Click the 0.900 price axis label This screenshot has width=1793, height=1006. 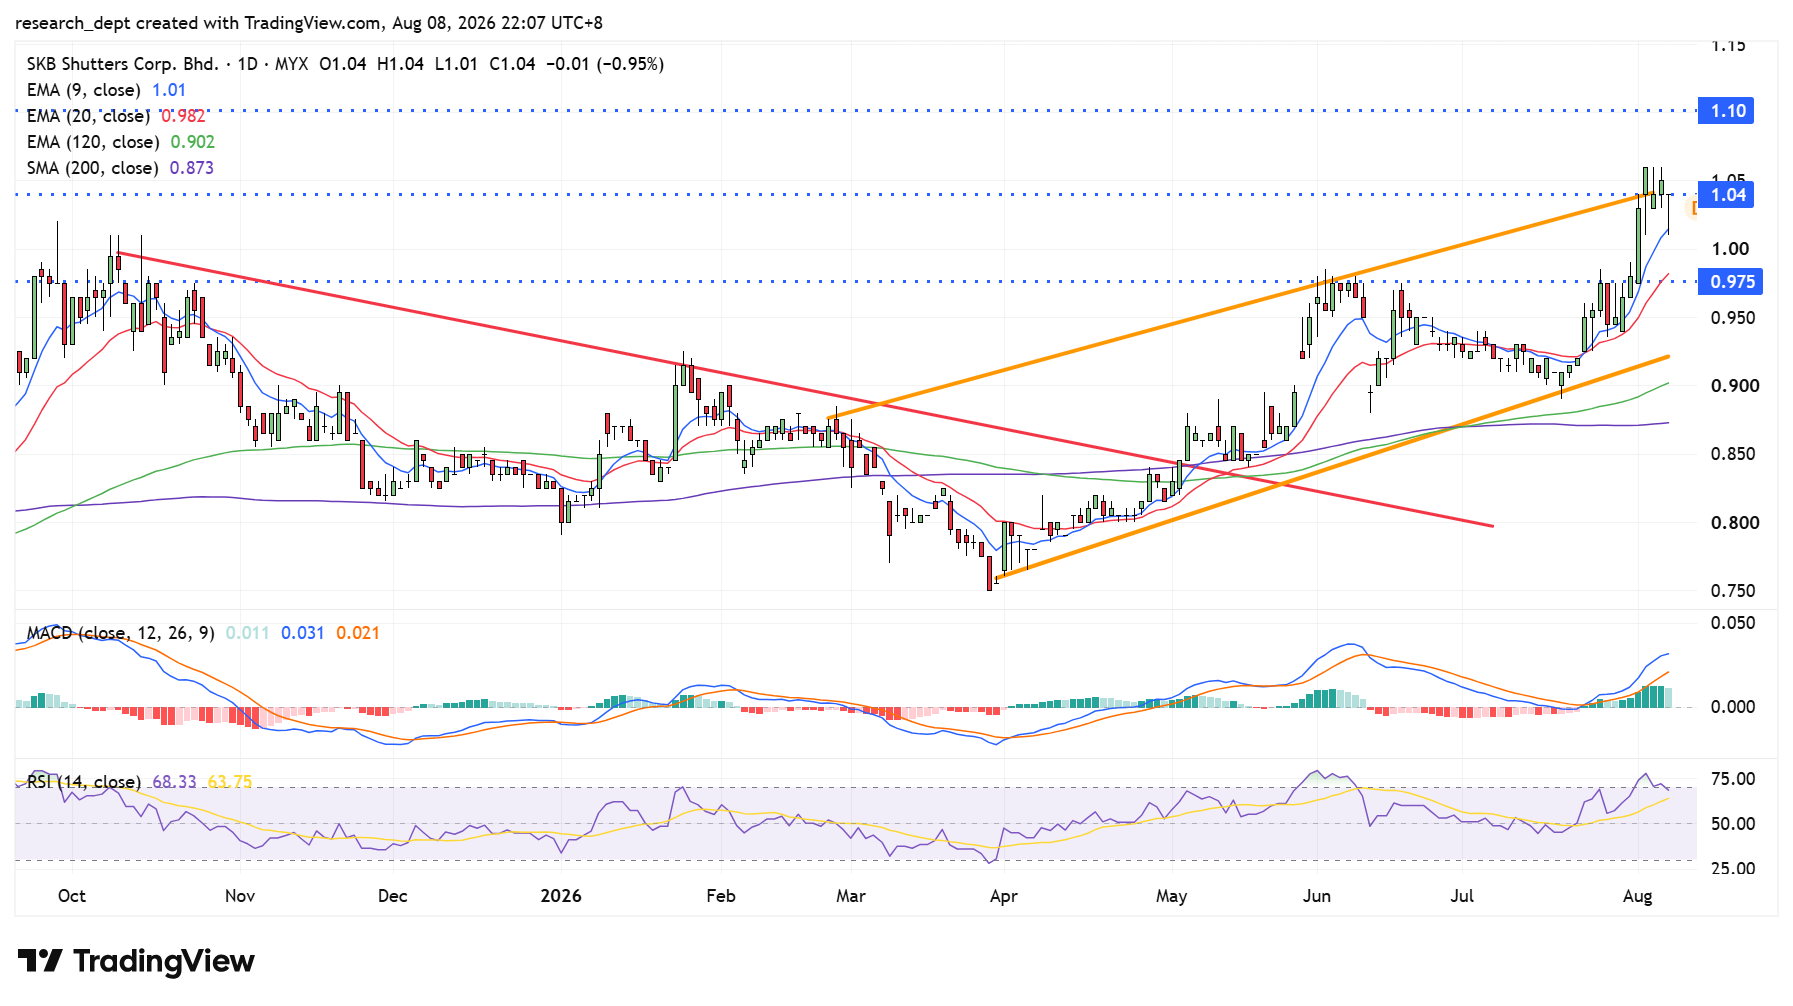click(1735, 386)
